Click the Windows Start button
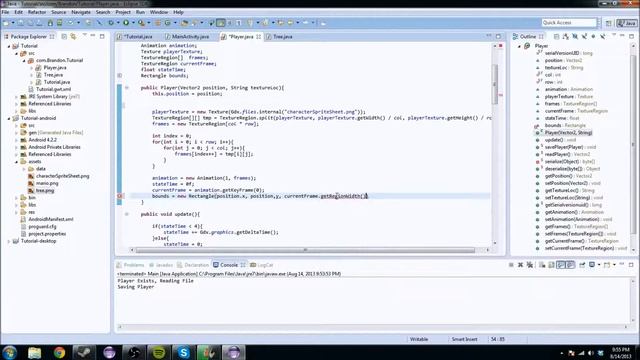Image resolution: width=640 pixels, height=360 pixels. click(9, 352)
